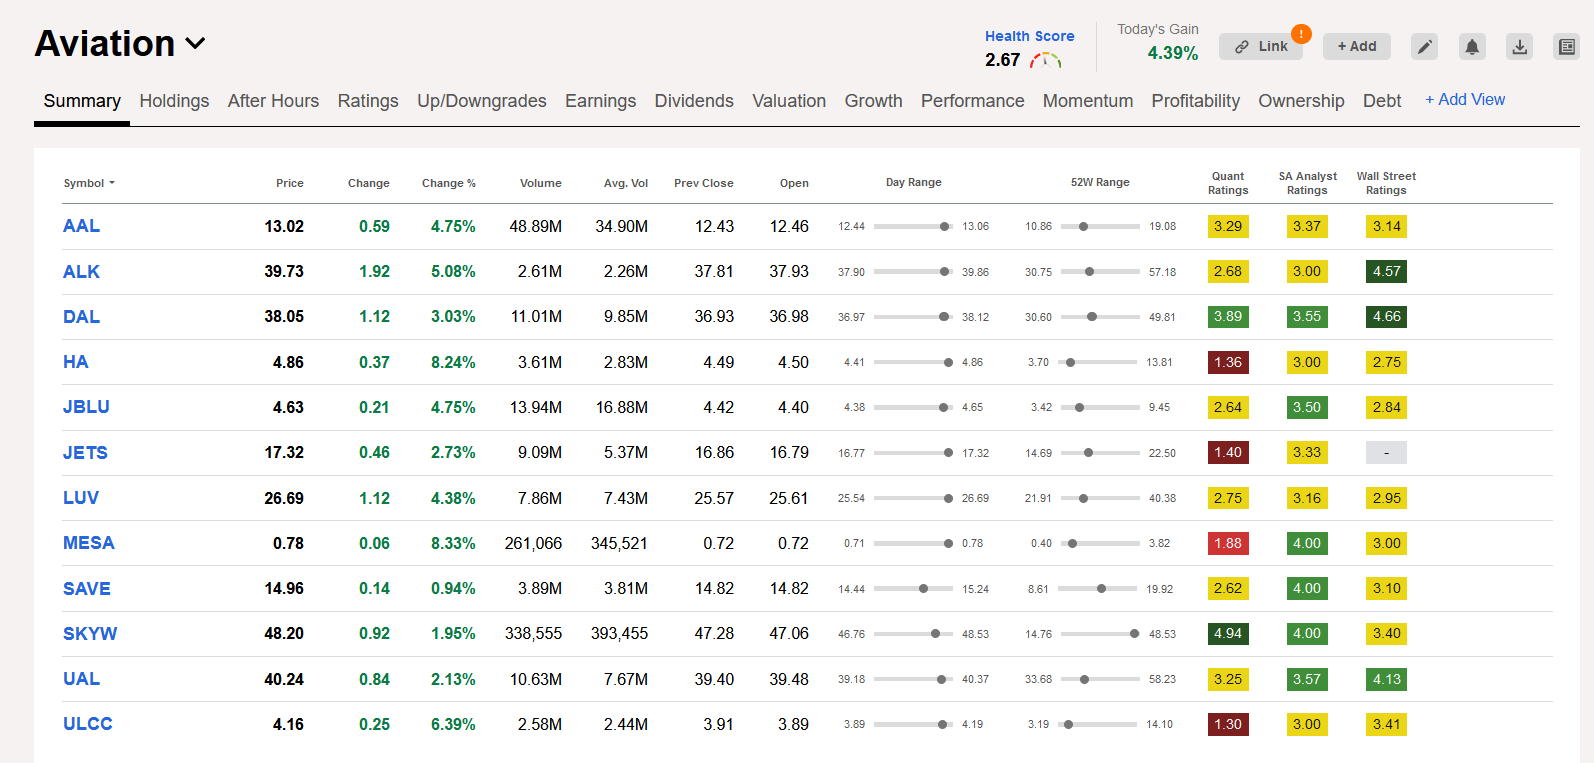Sort by Price column header

tap(290, 183)
